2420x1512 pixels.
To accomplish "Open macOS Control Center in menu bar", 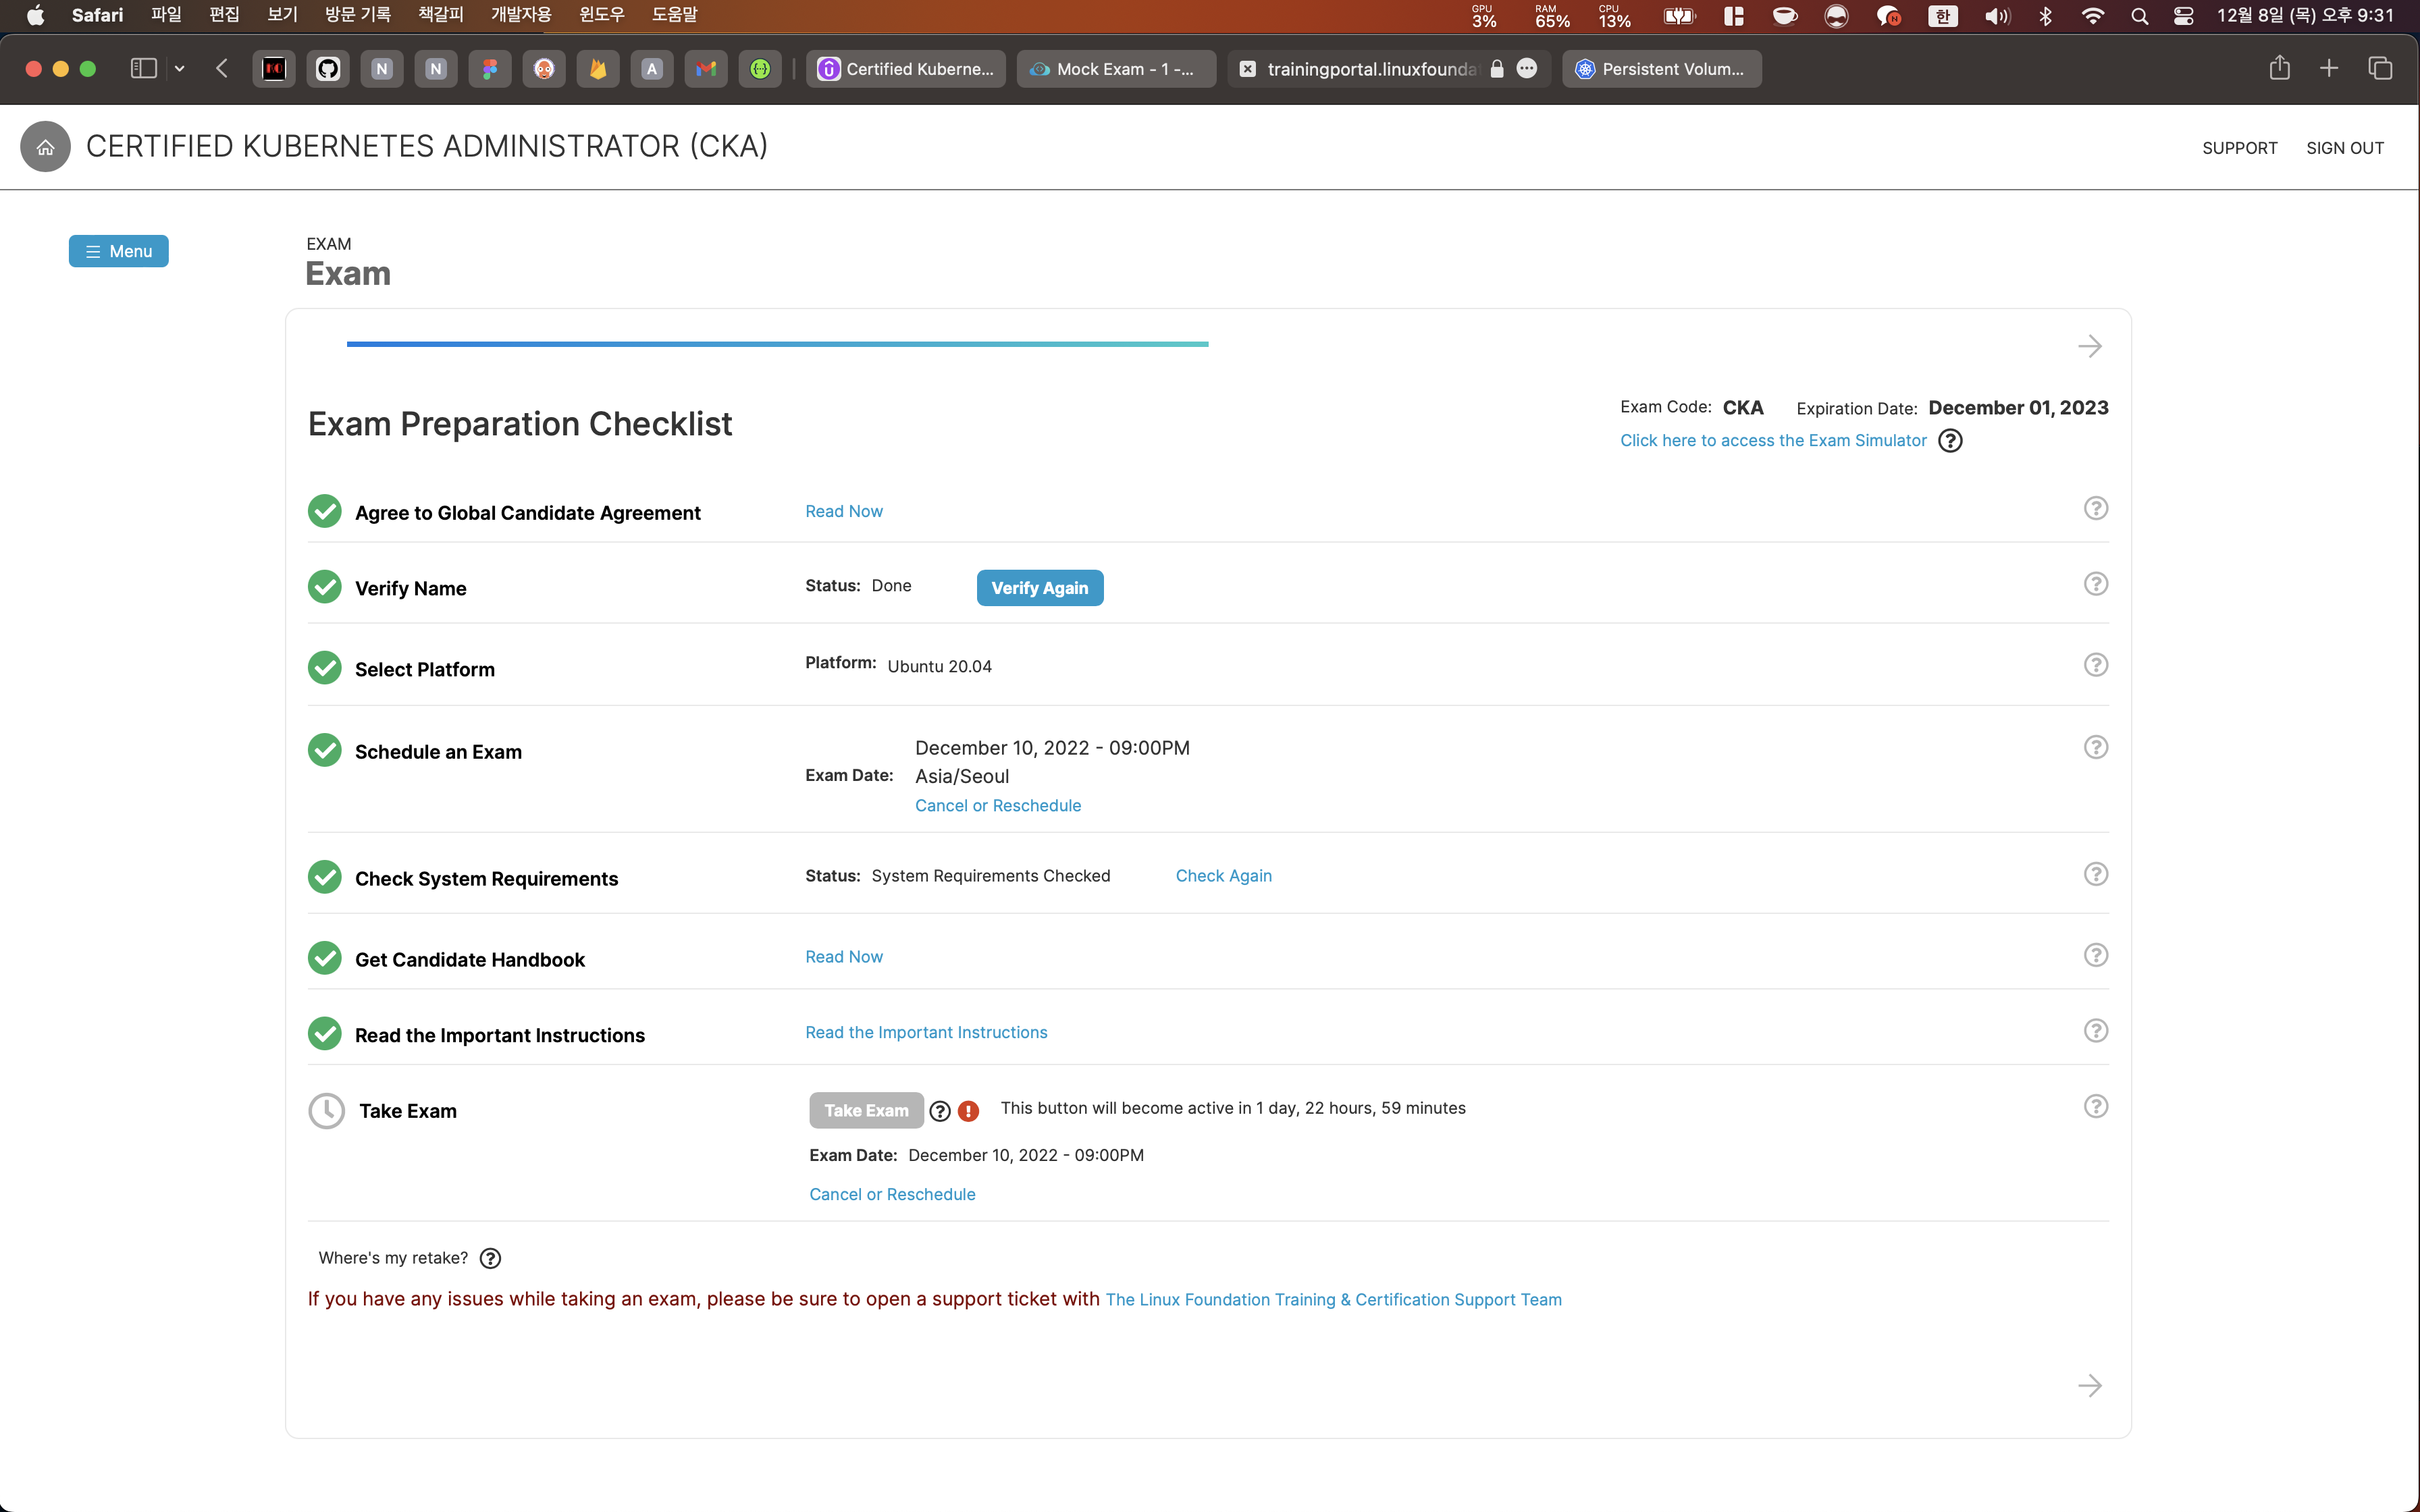I will 2184,15.
